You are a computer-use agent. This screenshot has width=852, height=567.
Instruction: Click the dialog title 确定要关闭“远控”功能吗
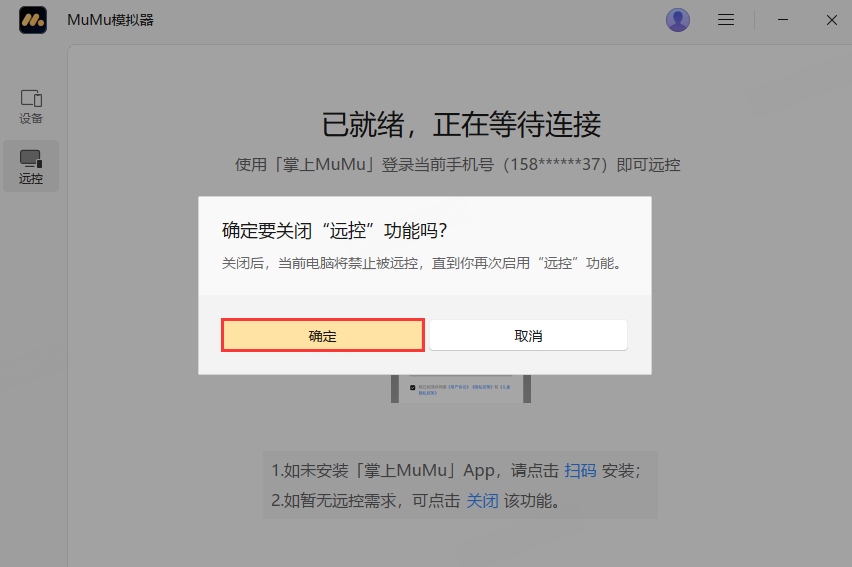coord(334,231)
